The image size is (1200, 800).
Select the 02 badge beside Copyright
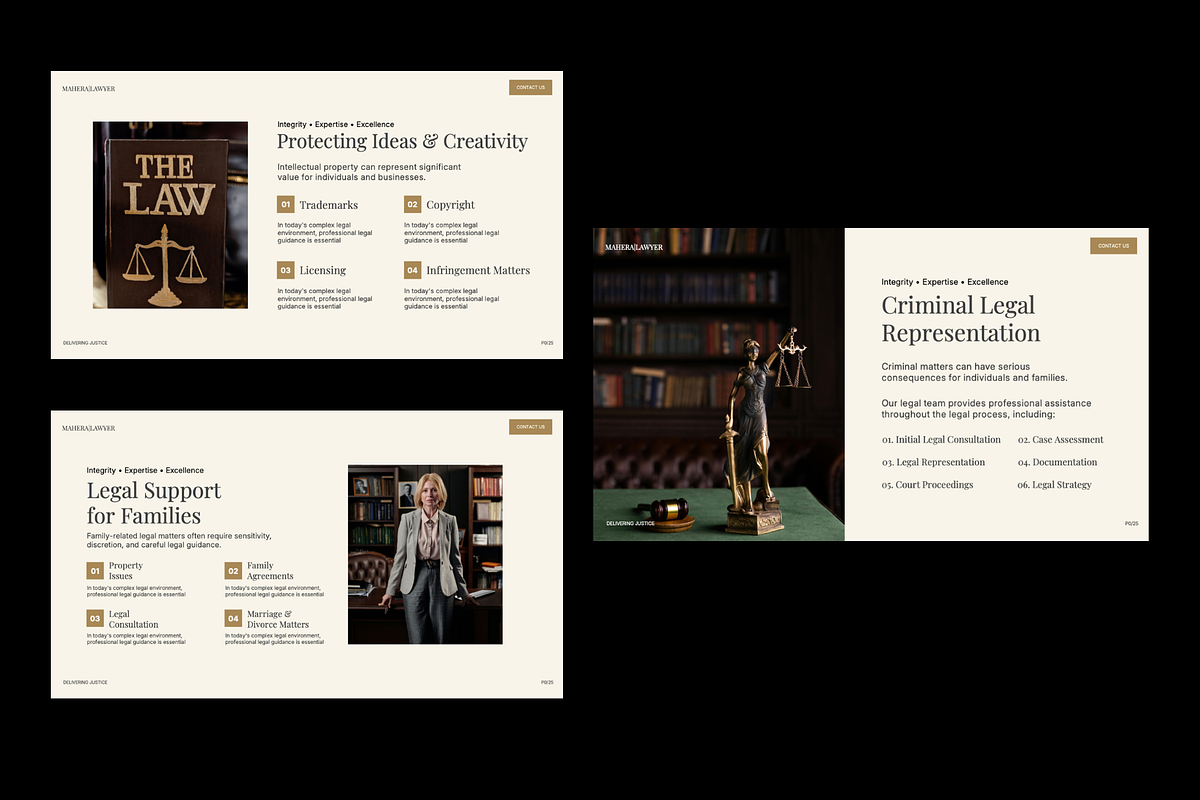pos(413,204)
